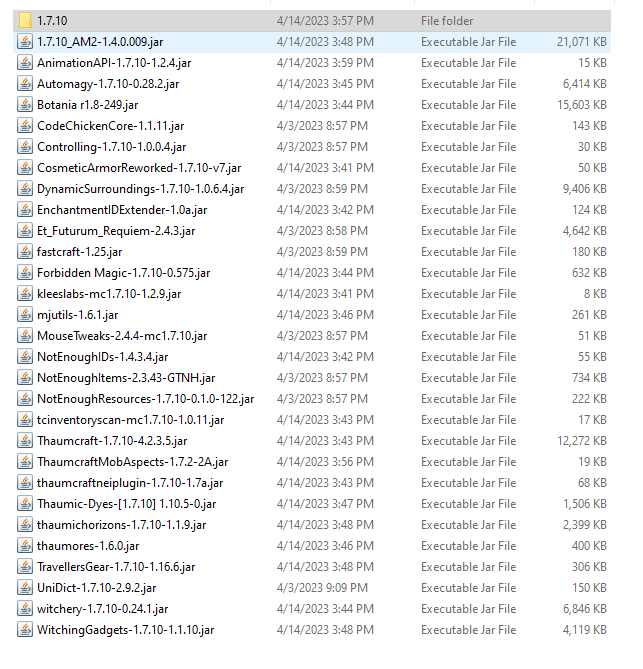Click jar icon beside Botania r1.8-249.jar
Image resolution: width=643 pixels, height=669 pixels.
click(25, 105)
